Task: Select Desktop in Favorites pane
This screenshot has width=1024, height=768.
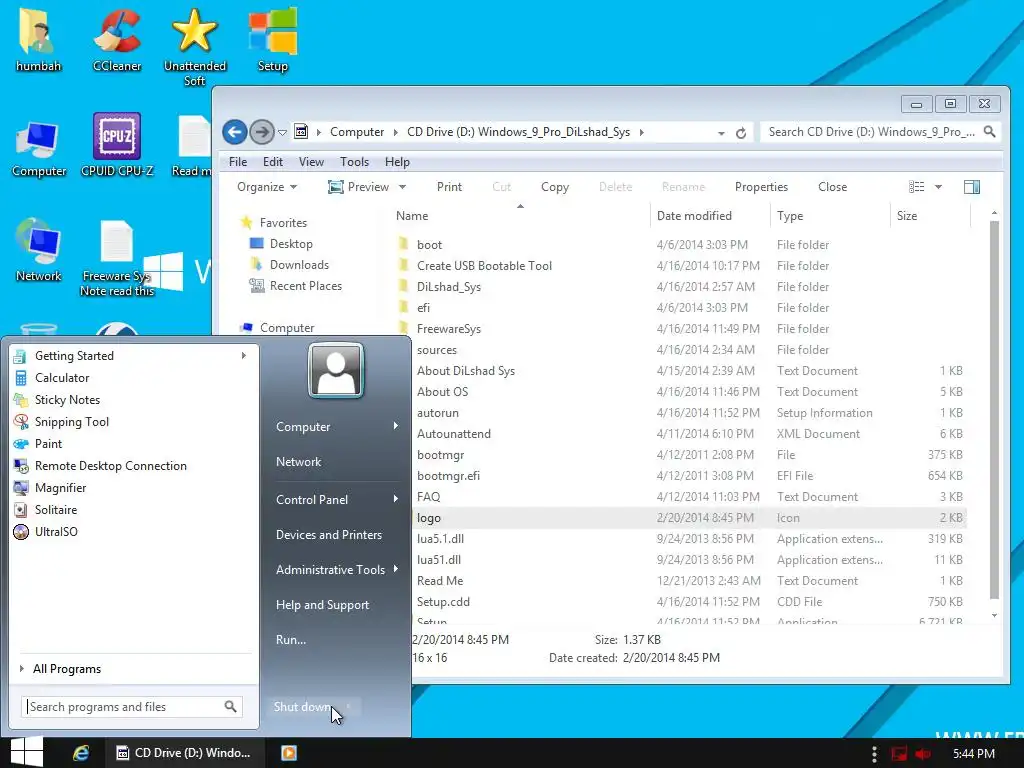Action: [291, 244]
